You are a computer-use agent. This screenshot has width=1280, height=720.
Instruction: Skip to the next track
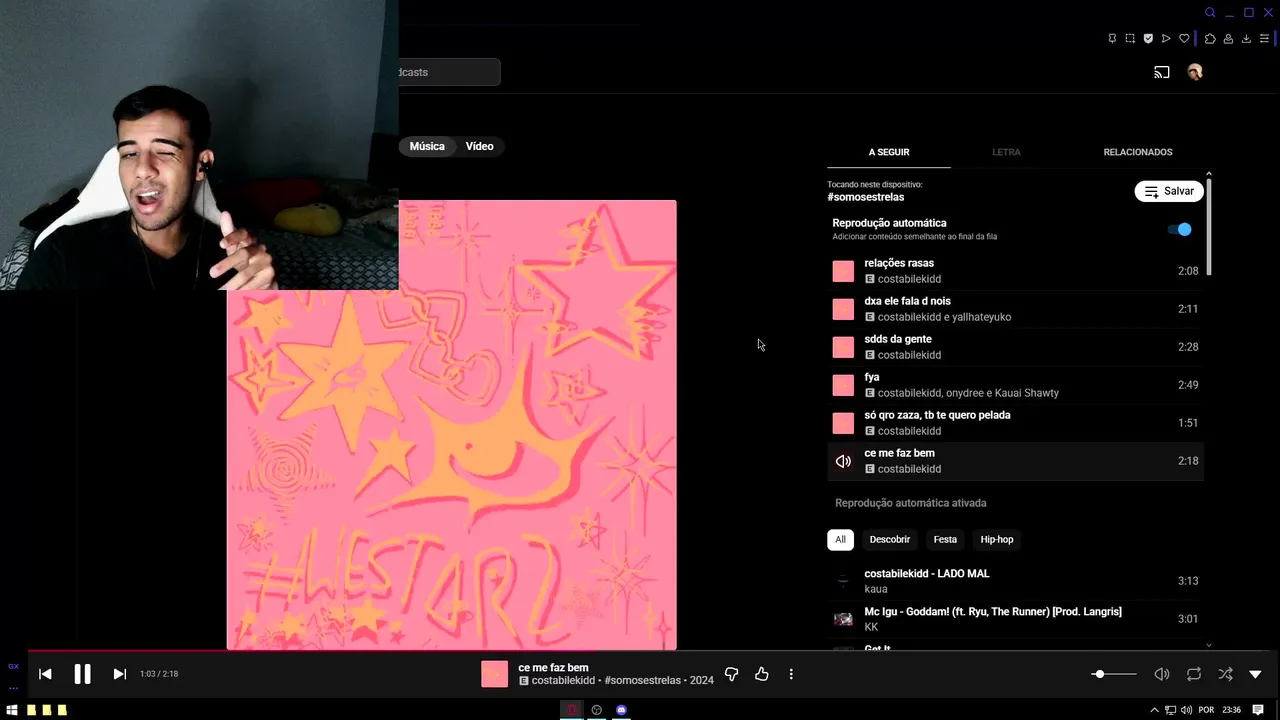120,674
